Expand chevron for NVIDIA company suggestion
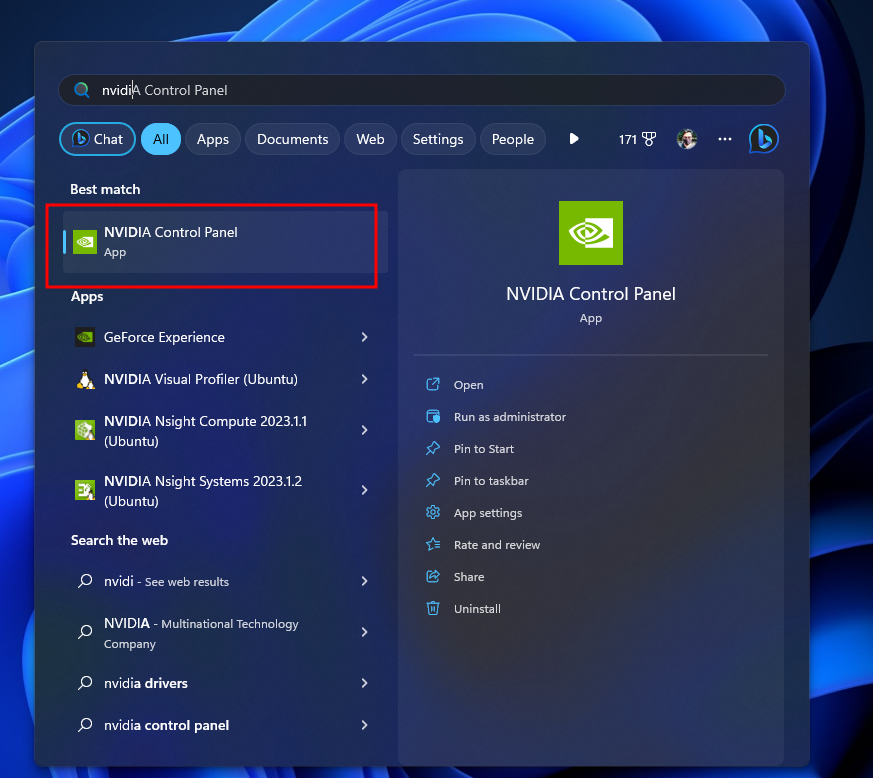The width and height of the screenshot is (873, 778). pyautogui.click(x=364, y=632)
